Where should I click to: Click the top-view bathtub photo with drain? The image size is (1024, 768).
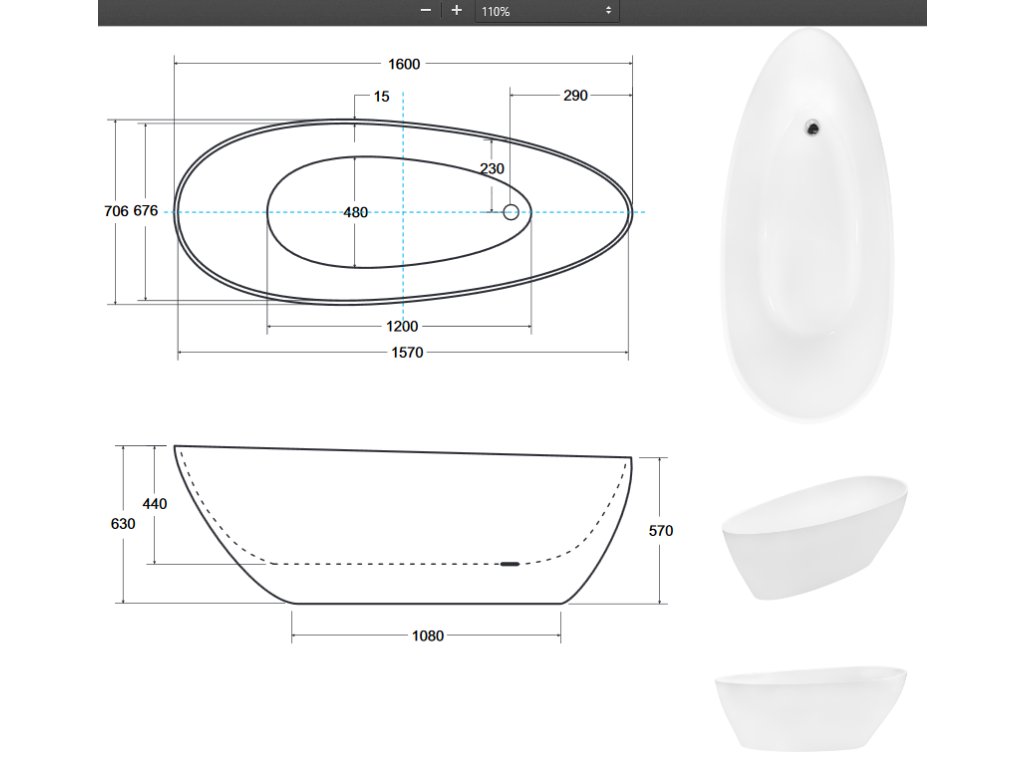click(x=808, y=224)
